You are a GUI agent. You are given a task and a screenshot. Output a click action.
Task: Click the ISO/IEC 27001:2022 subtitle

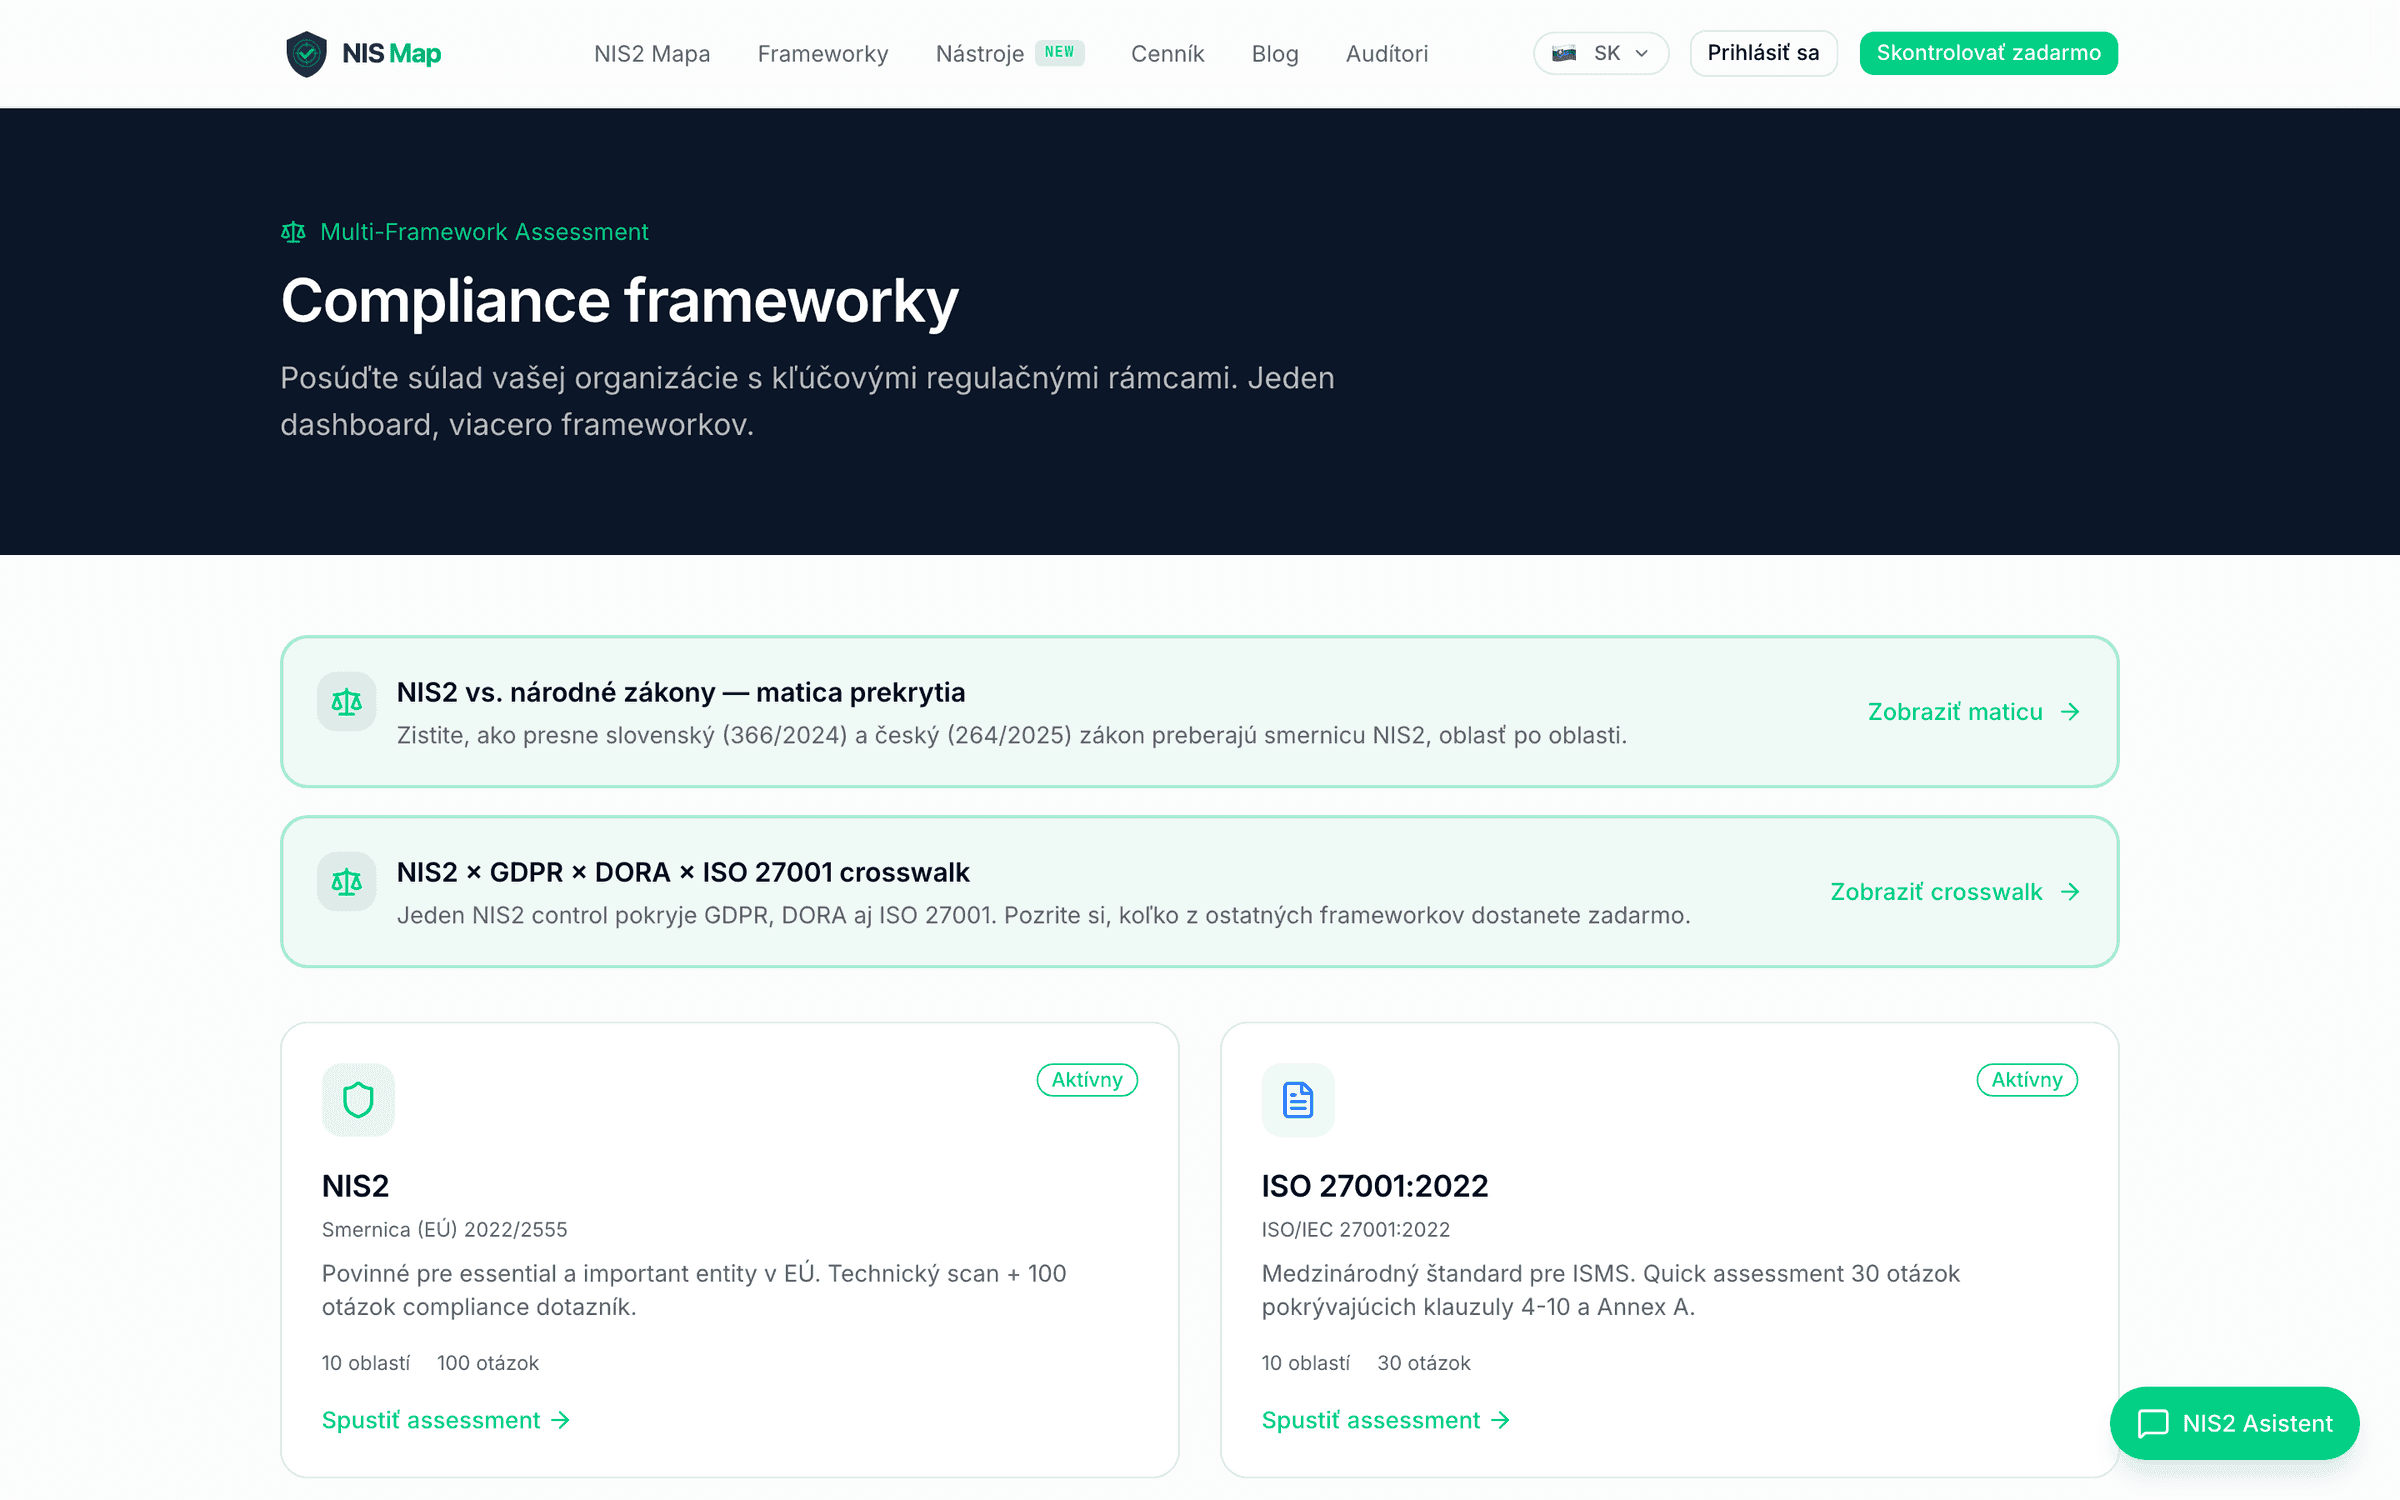click(1356, 1230)
